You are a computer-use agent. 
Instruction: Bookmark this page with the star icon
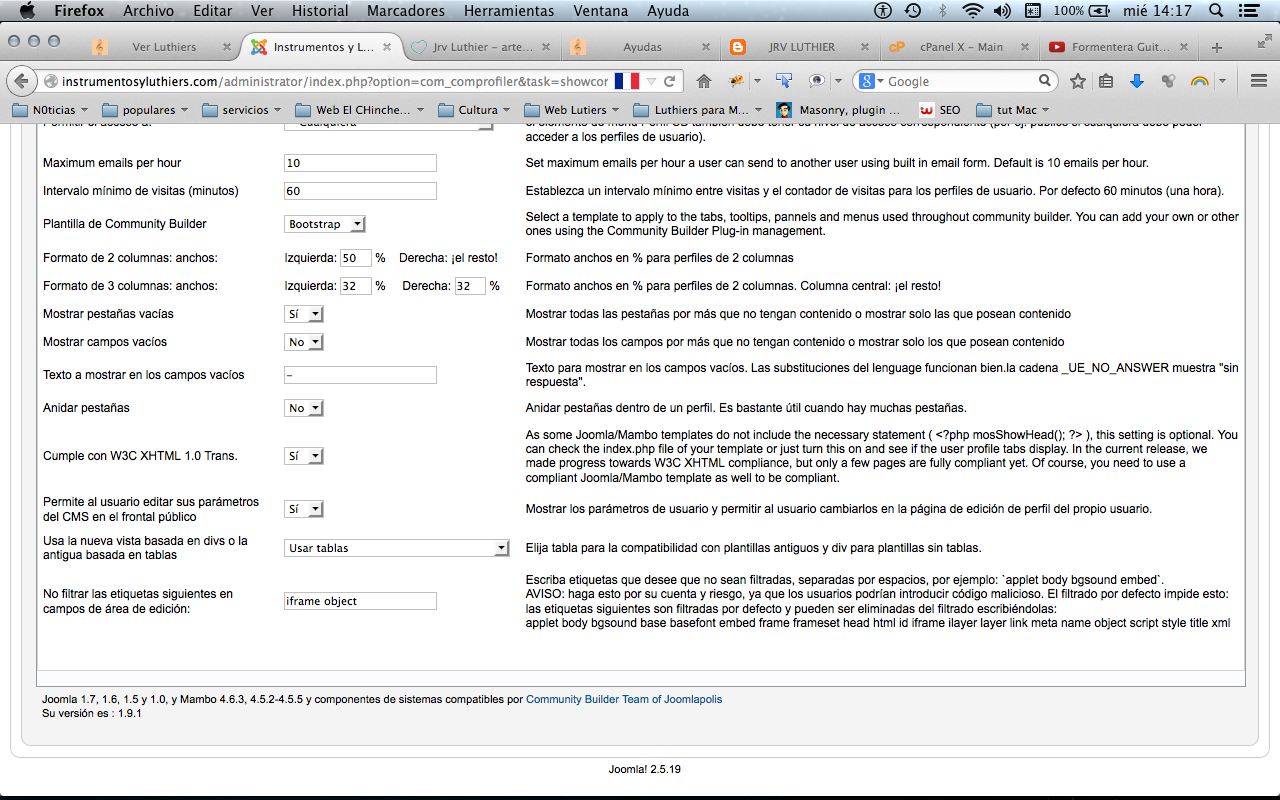[x=1077, y=81]
